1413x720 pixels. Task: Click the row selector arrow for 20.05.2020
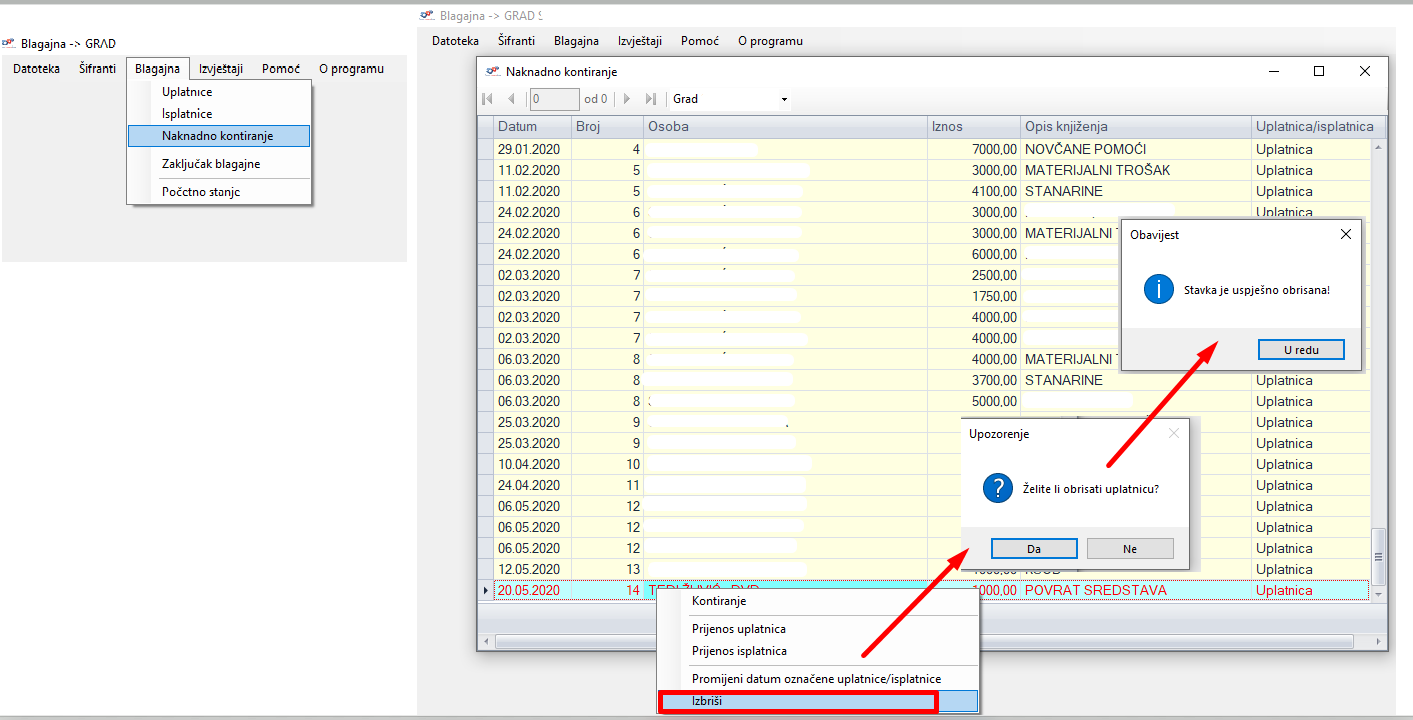click(x=486, y=591)
